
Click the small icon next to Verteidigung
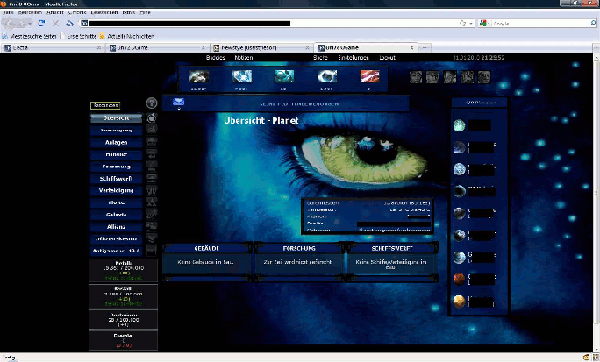point(152,191)
